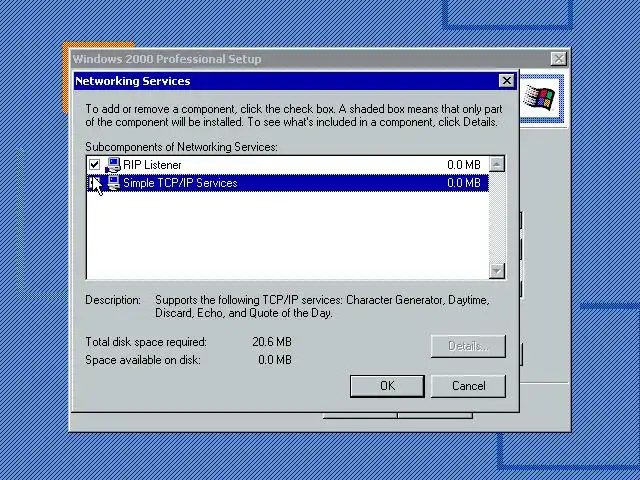This screenshot has height=480, width=640.
Task: Toggle the RIP Listener checkbox
Action: coord(94,164)
